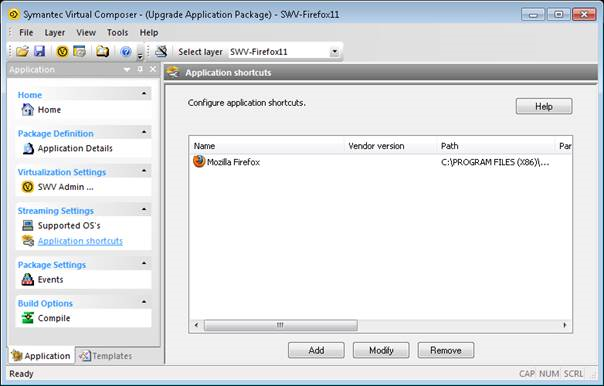Open the Layer menu
The image size is (604, 386).
55,33
